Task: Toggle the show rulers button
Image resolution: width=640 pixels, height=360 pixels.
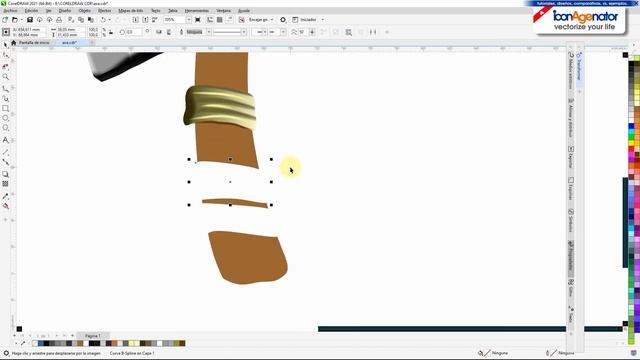Action: point(210,20)
